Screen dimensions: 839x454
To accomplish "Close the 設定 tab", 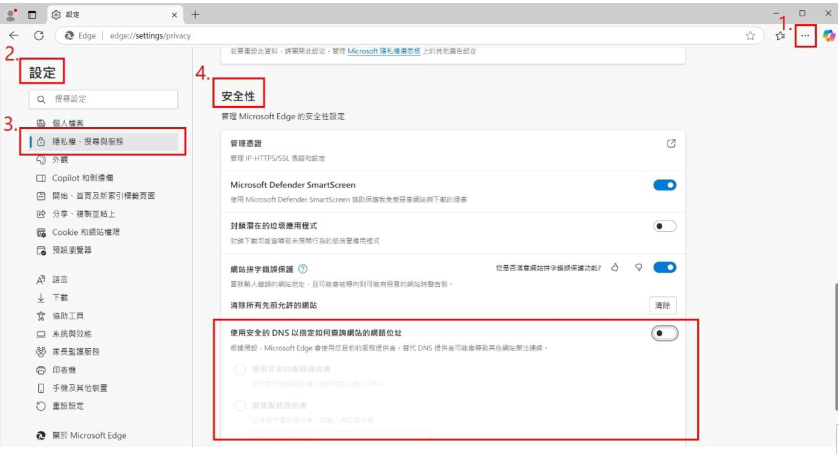I will pos(174,15).
